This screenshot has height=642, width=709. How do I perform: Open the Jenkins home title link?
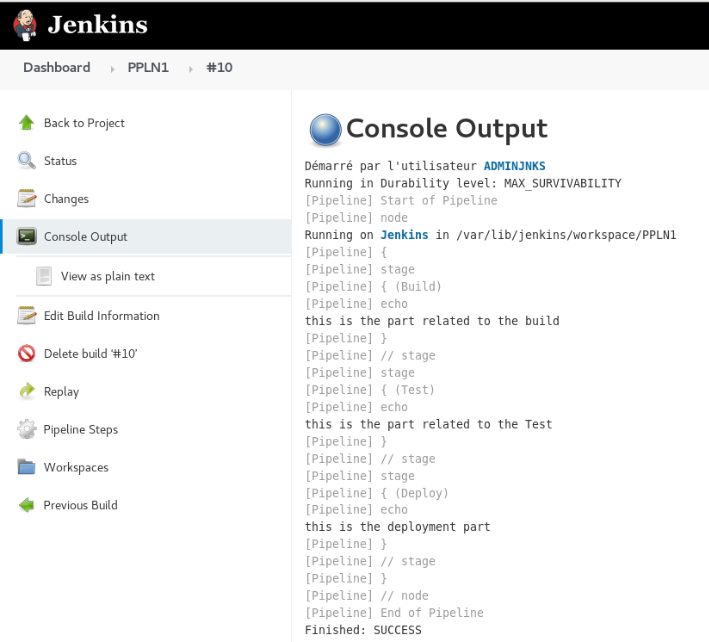click(98, 24)
